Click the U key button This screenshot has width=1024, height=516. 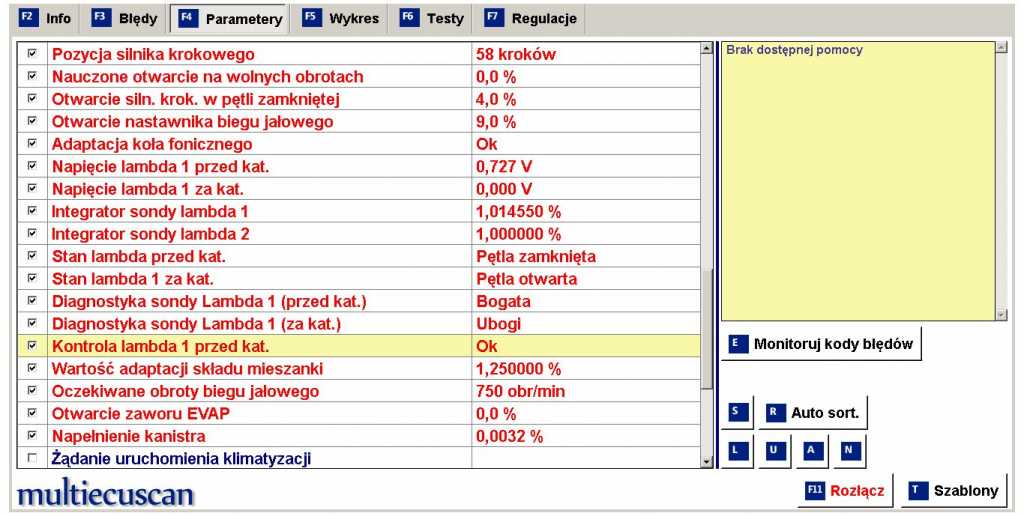pyautogui.click(x=774, y=450)
